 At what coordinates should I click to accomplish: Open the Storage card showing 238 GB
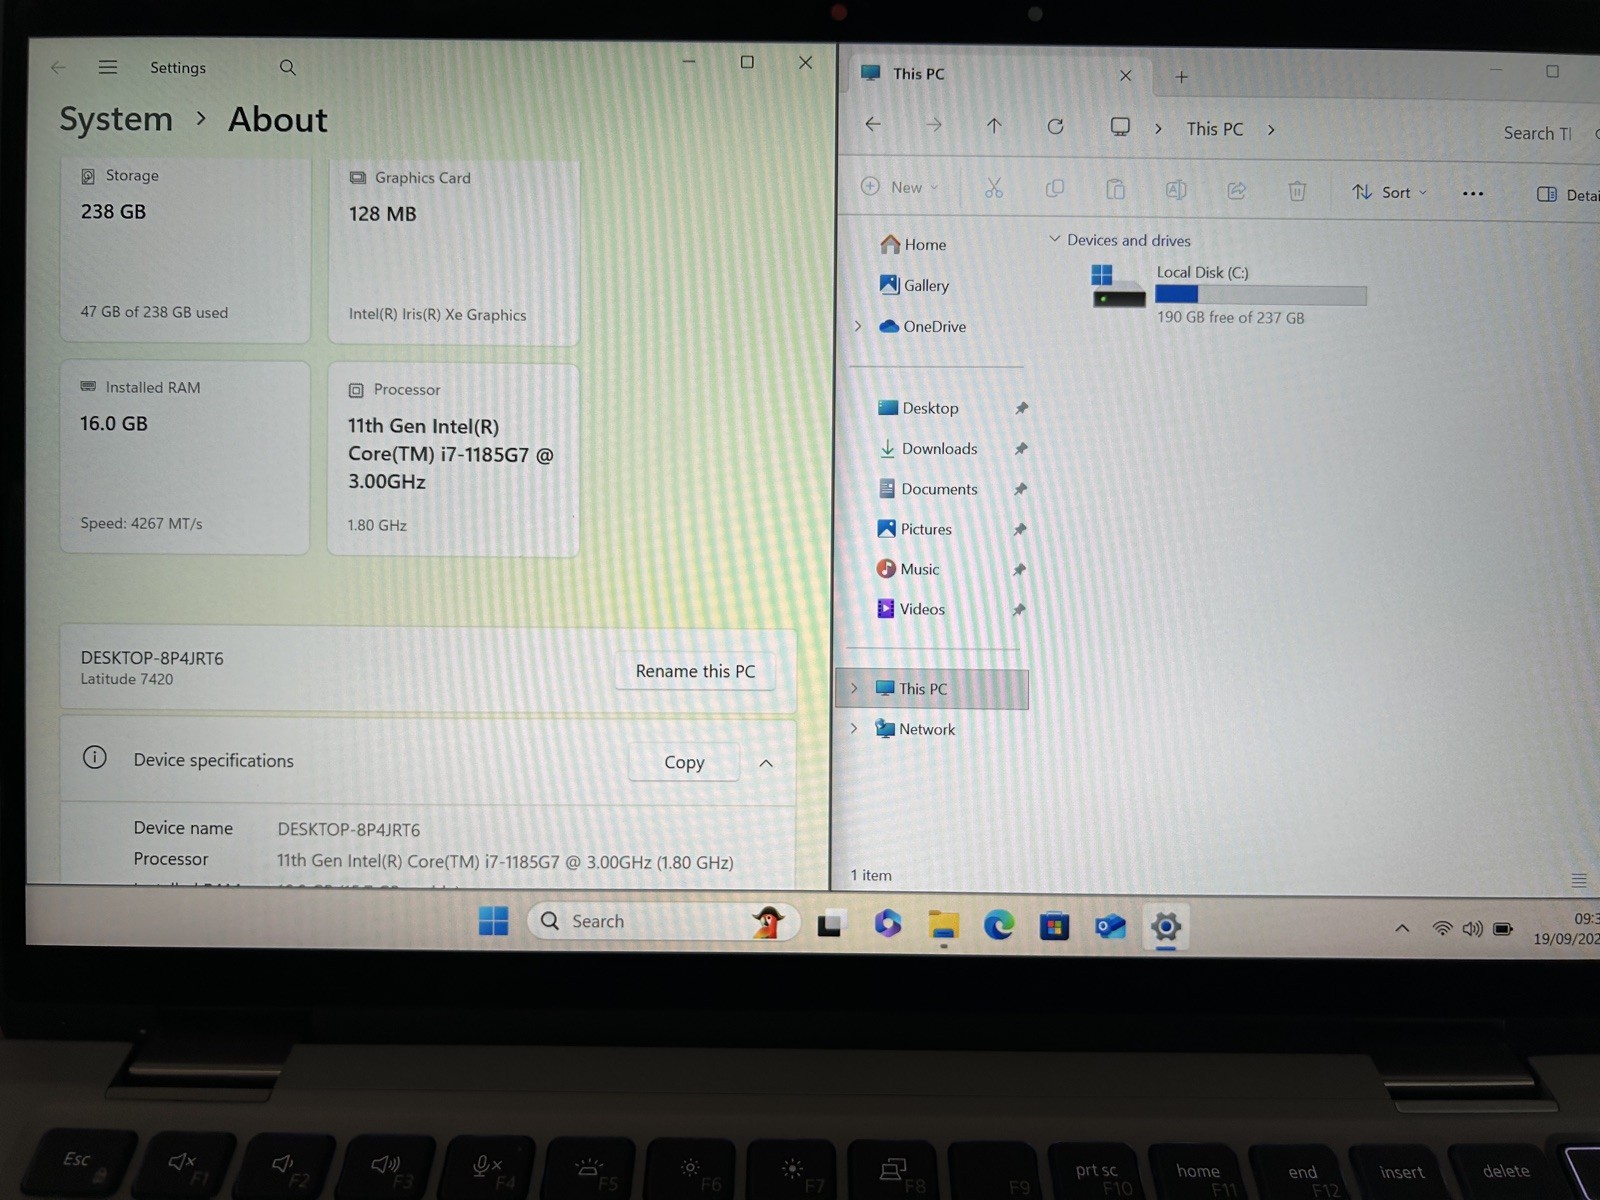point(185,250)
